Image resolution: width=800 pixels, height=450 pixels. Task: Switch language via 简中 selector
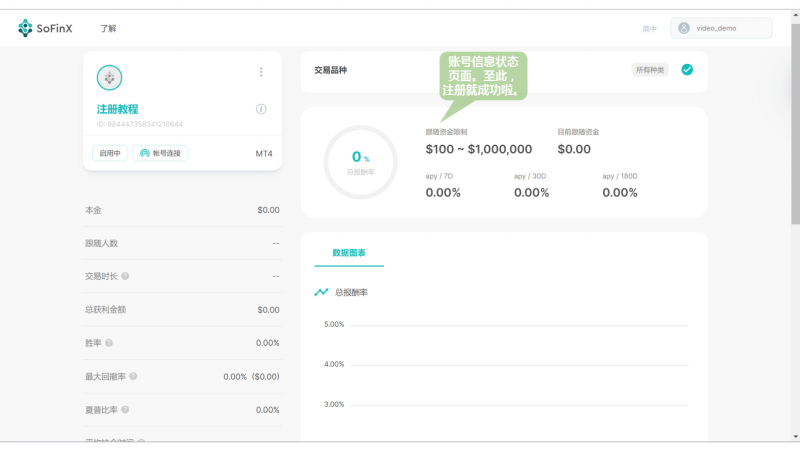click(x=649, y=29)
